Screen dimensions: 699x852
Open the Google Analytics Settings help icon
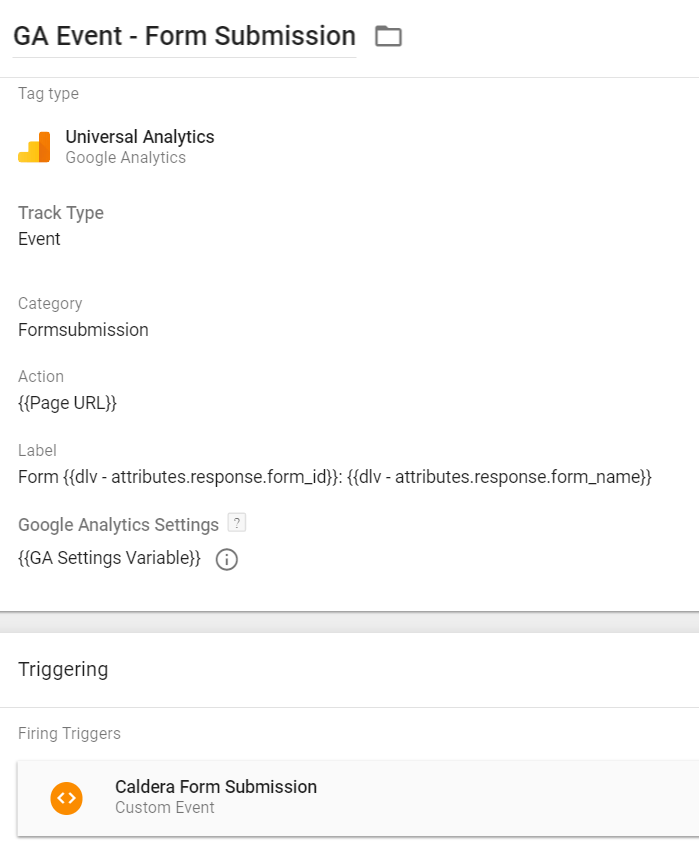(236, 522)
